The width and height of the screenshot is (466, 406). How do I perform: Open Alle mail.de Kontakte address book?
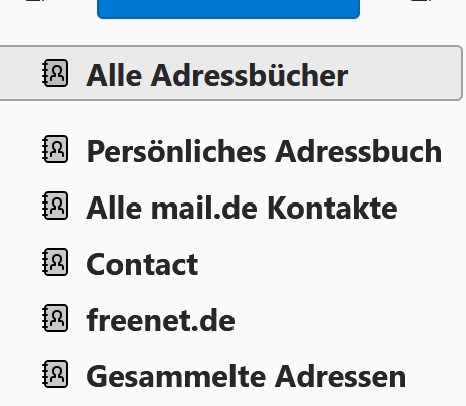tap(242, 208)
